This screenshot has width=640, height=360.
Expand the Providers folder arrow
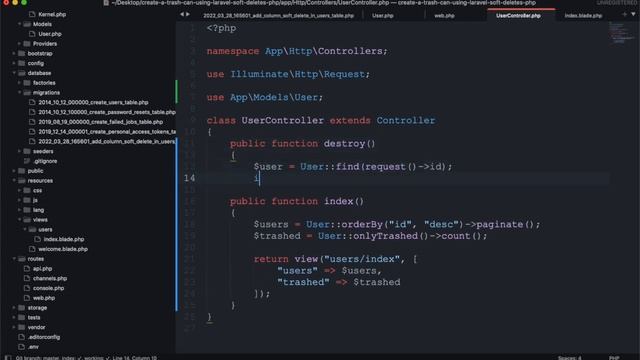click(x=19, y=44)
